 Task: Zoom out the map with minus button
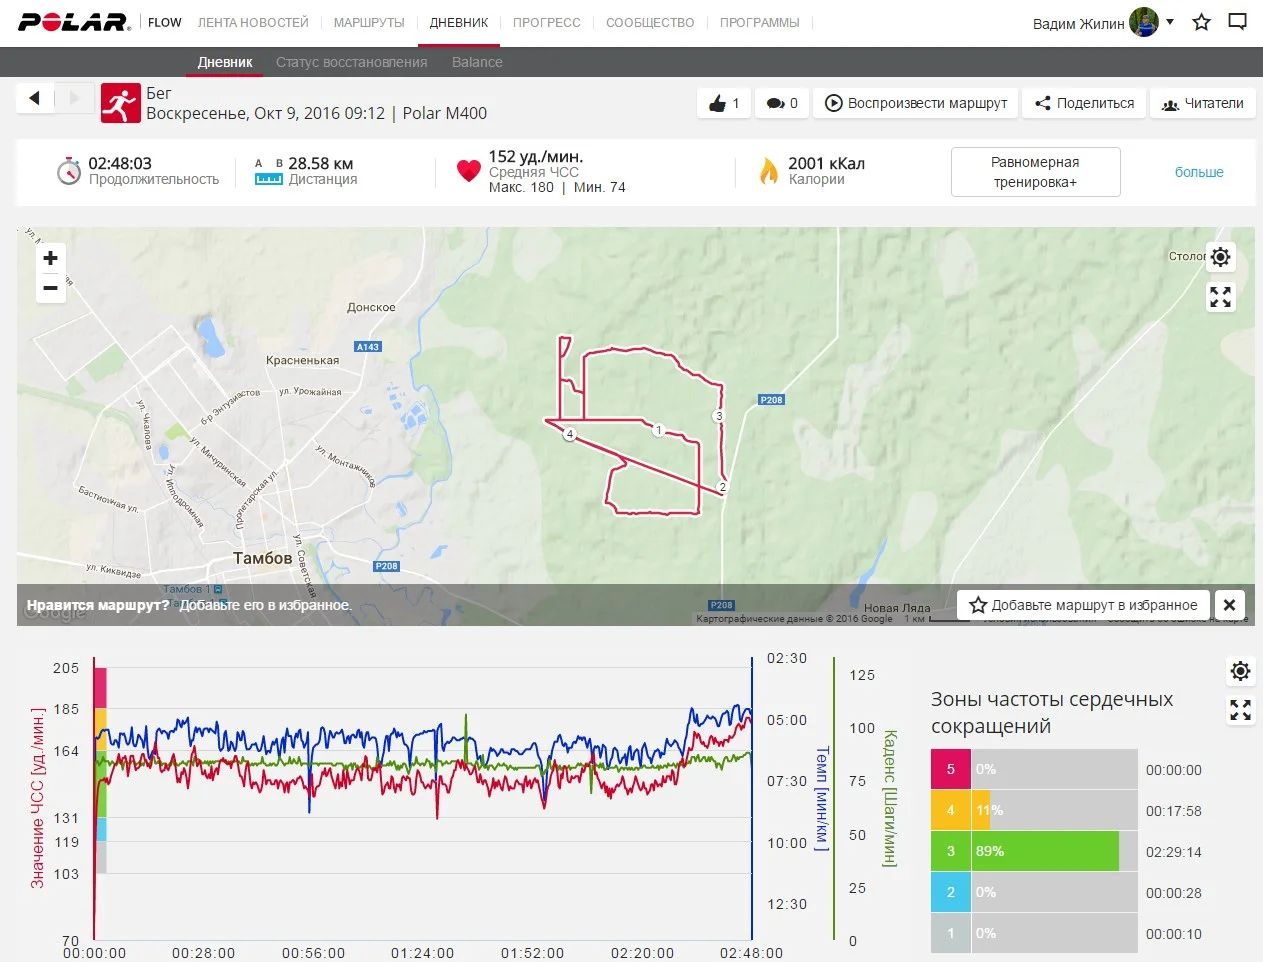pos(51,288)
